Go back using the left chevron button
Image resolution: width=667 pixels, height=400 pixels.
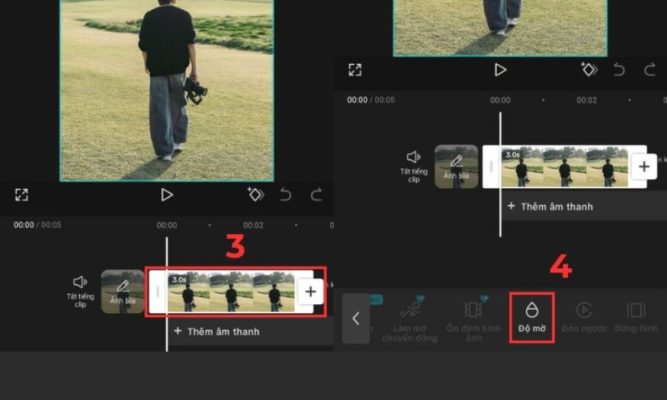coord(355,319)
